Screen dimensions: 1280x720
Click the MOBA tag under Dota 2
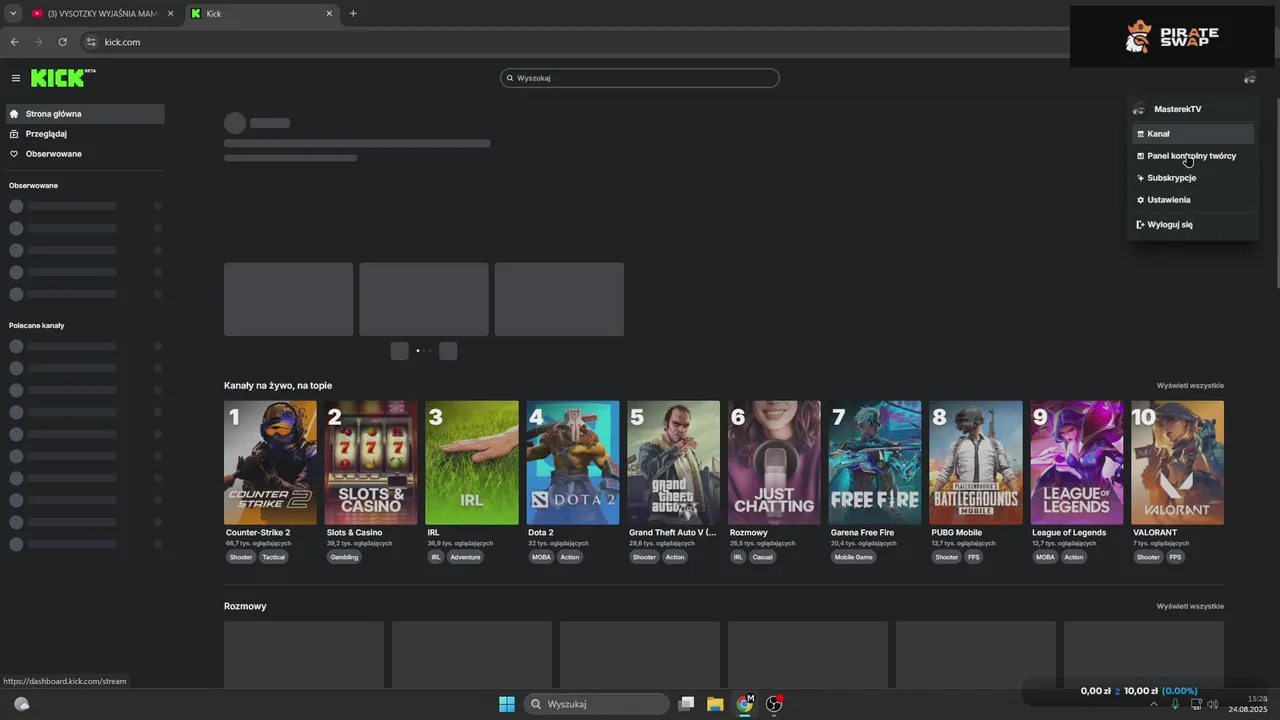click(541, 557)
